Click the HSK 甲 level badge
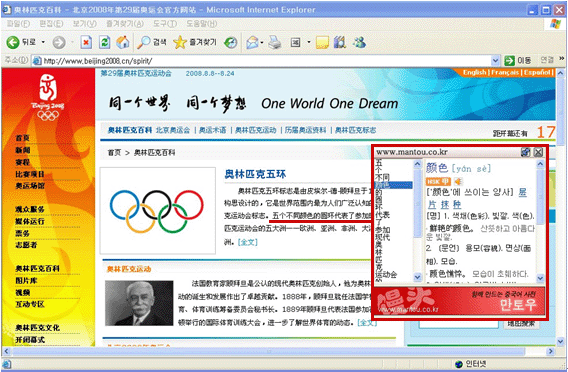Screen dimensions: 568x372 pos(438,181)
